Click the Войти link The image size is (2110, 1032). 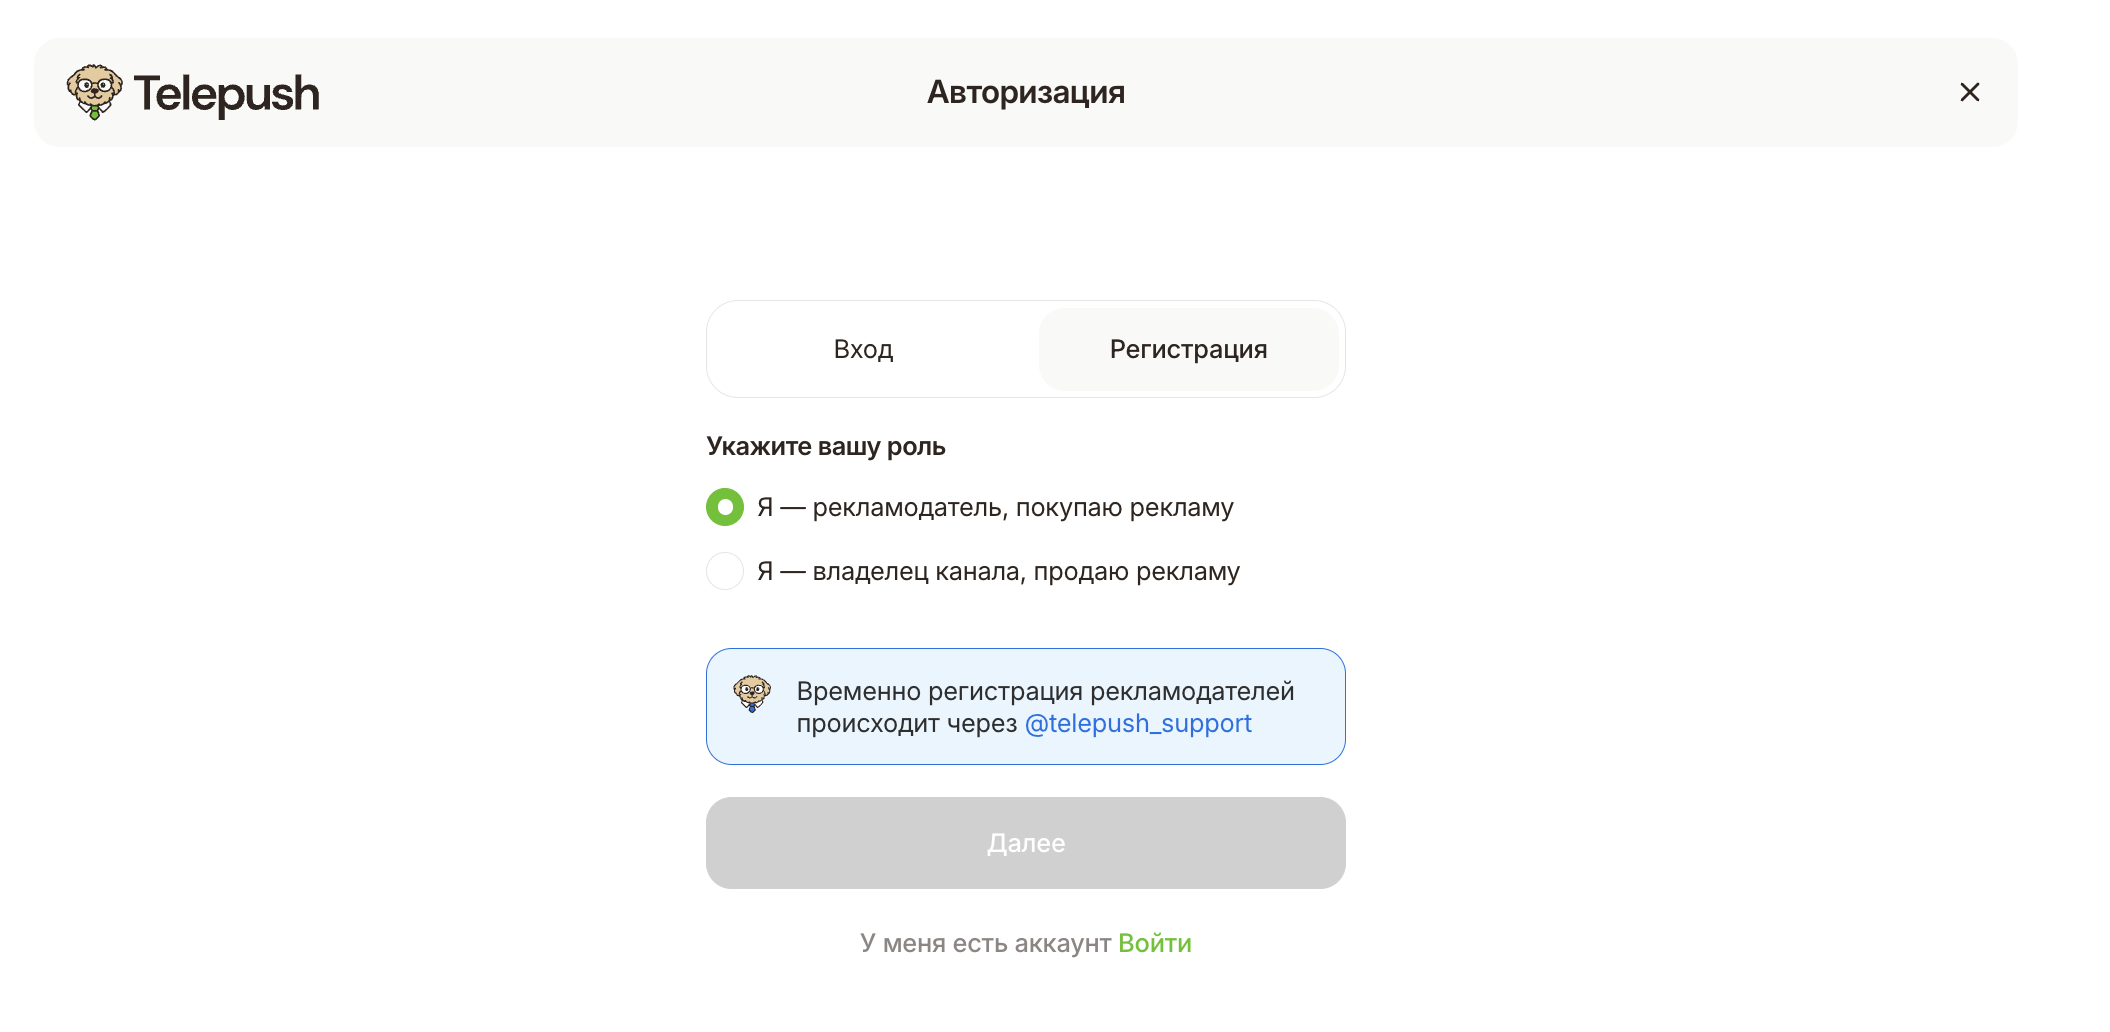[1154, 943]
